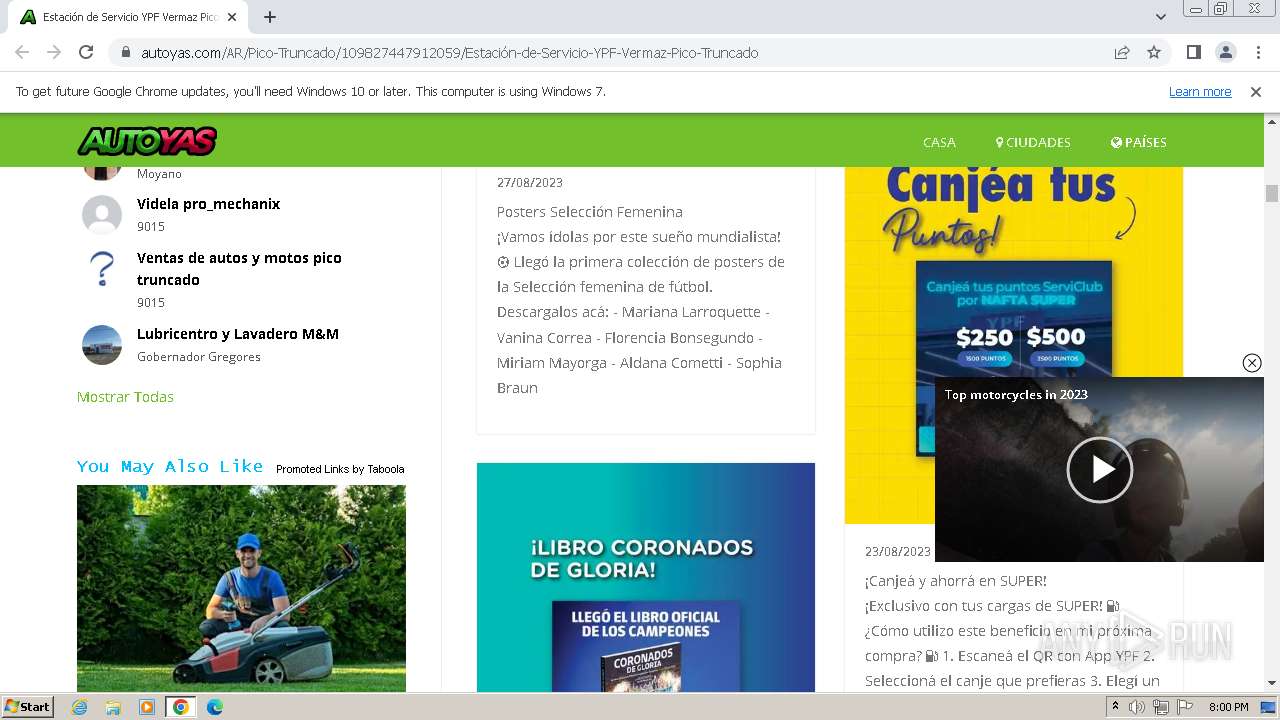Click the page vertical scrollbar thumb
The width and height of the screenshot is (1280, 720).
(1272, 193)
